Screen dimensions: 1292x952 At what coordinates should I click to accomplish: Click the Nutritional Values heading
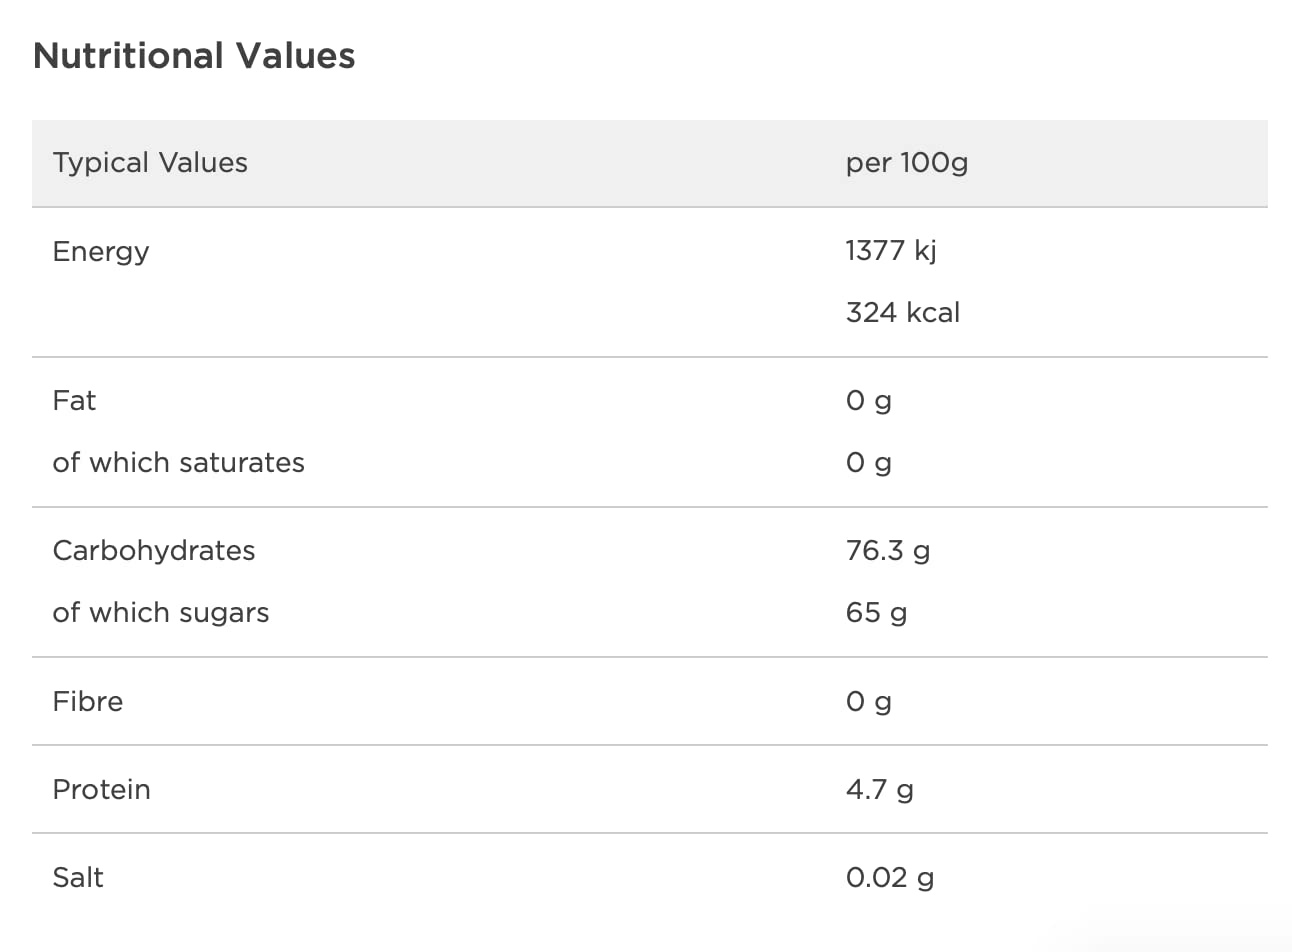pyautogui.click(x=194, y=56)
